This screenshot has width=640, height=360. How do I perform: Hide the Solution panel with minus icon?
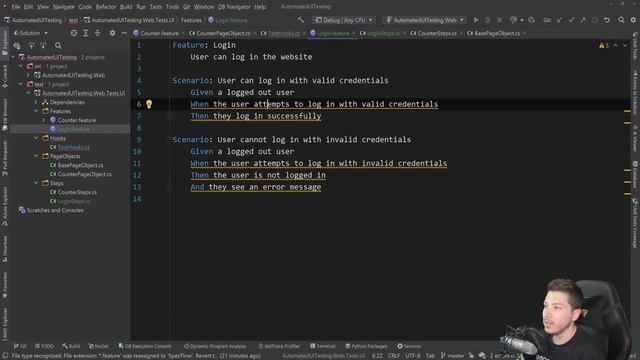point(124,33)
